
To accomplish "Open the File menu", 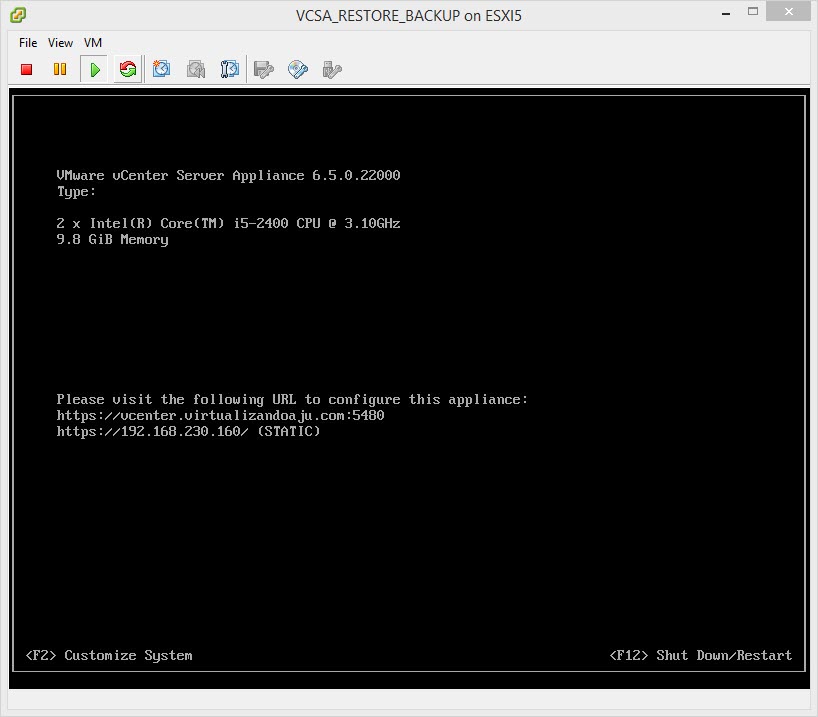I will pos(28,43).
